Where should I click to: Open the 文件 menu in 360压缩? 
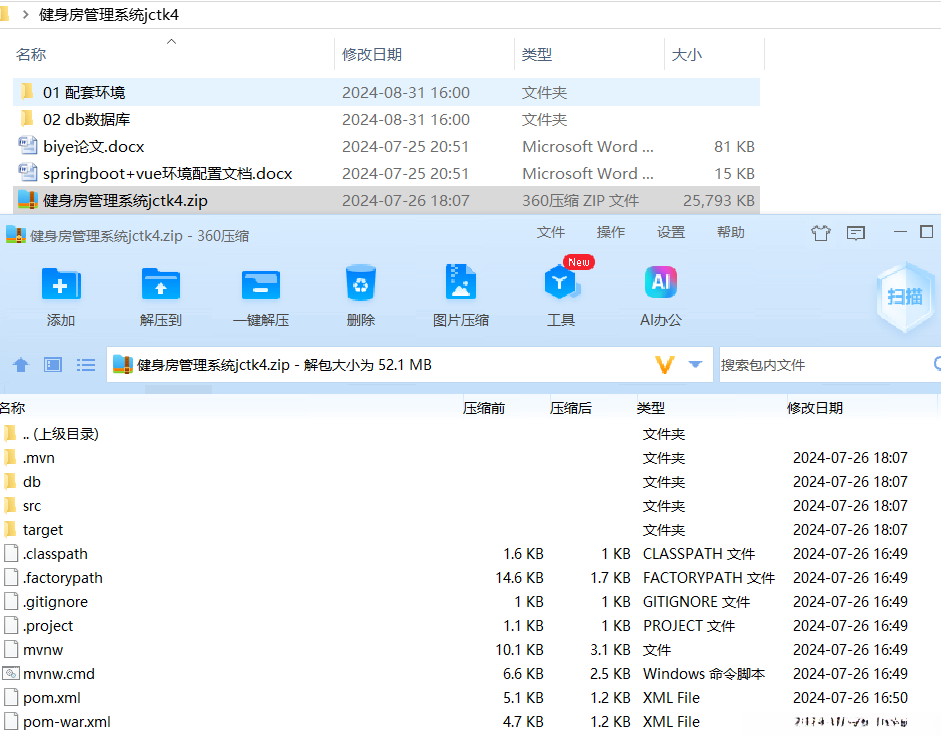pos(550,232)
